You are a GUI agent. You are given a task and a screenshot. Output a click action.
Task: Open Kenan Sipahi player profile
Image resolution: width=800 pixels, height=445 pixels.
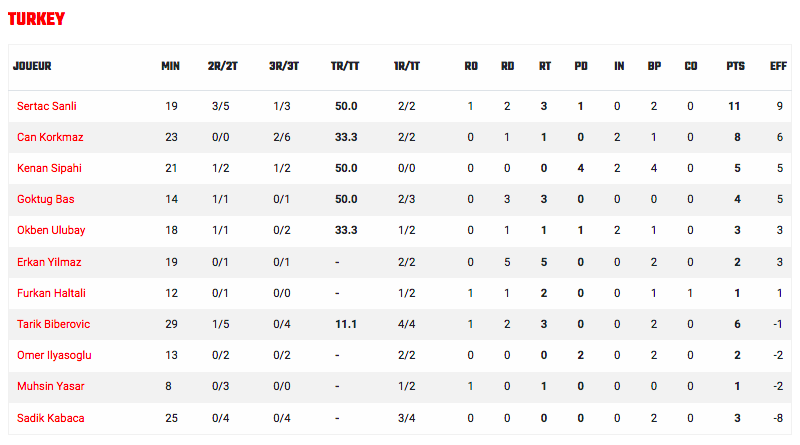click(x=49, y=168)
